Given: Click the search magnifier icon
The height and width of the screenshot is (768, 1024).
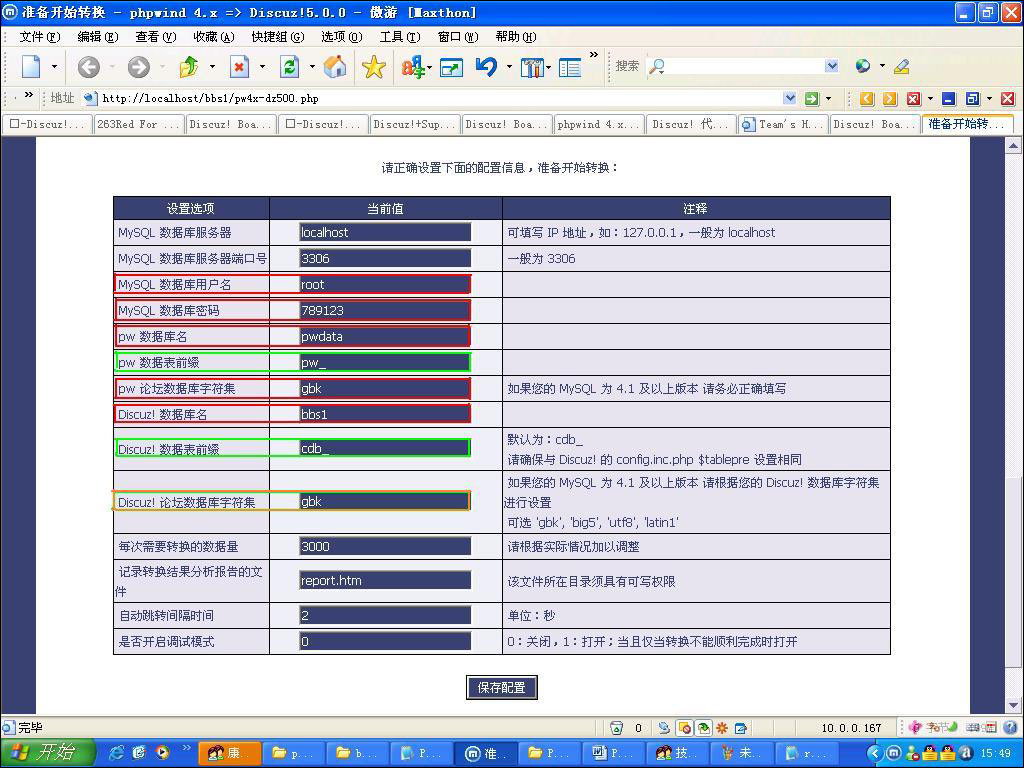Looking at the screenshot, I should (656, 67).
